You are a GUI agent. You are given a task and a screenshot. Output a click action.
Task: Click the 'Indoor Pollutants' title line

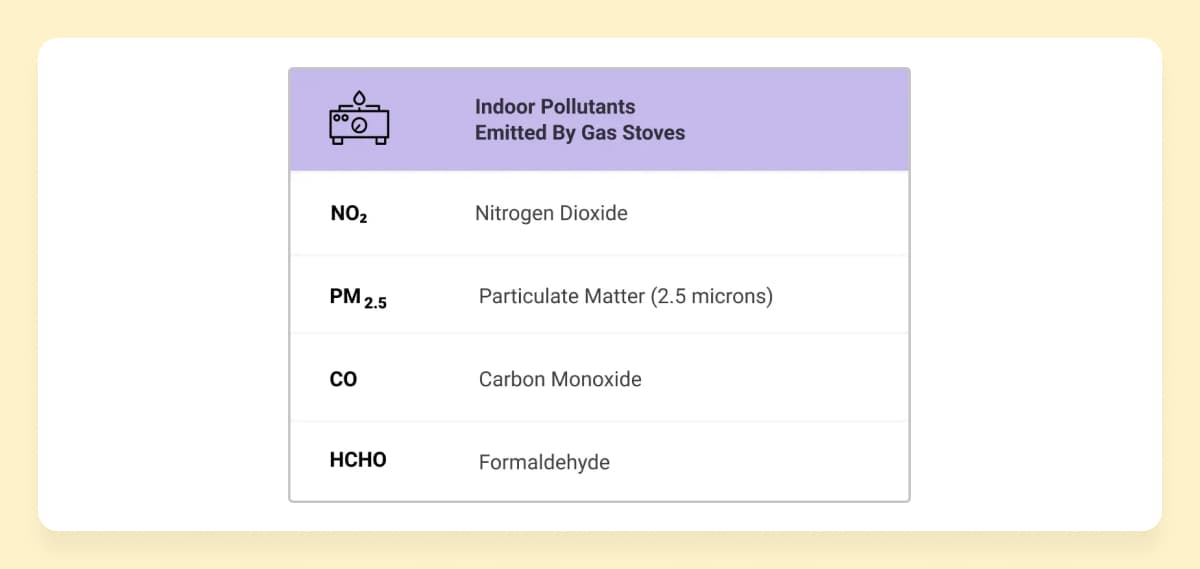pyautogui.click(x=555, y=107)
